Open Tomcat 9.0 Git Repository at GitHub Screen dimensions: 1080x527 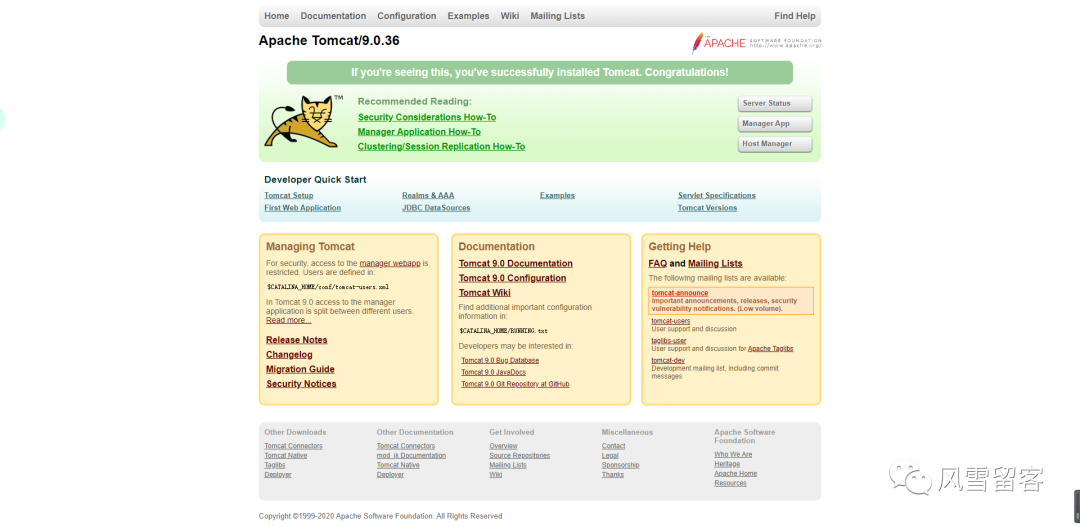point(515,384)
